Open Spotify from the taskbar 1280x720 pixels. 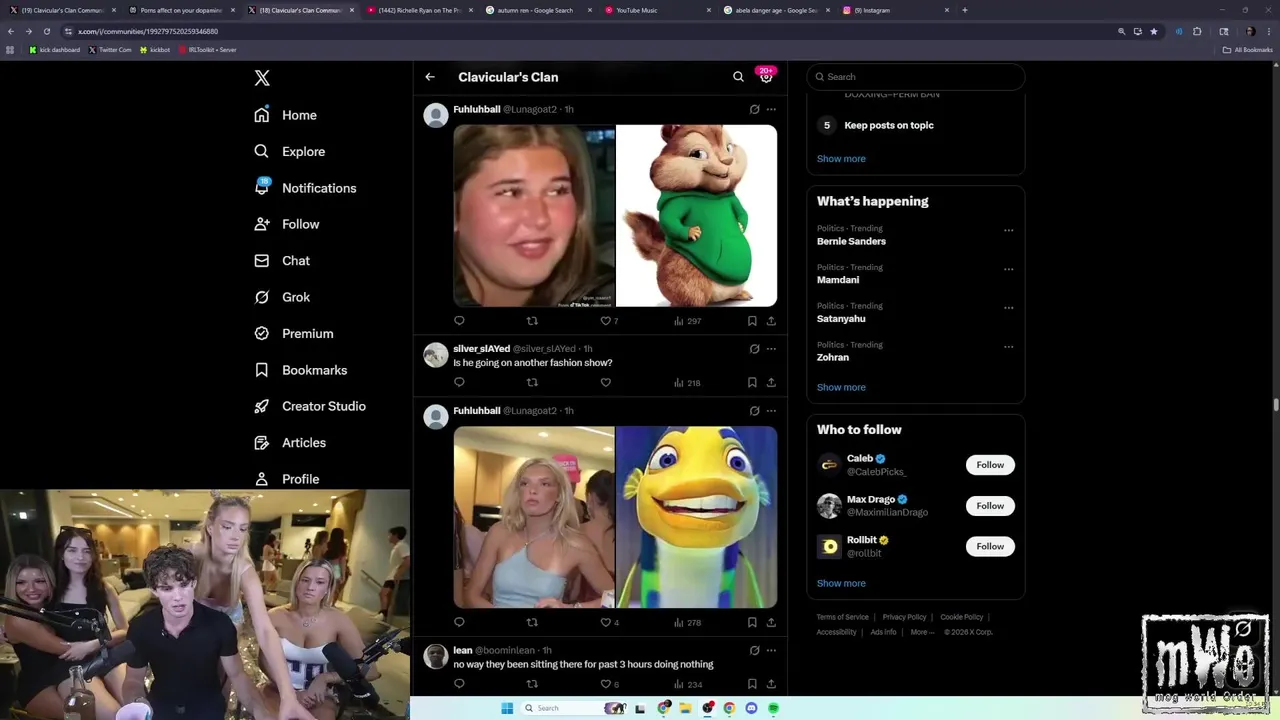coord(773,708)
